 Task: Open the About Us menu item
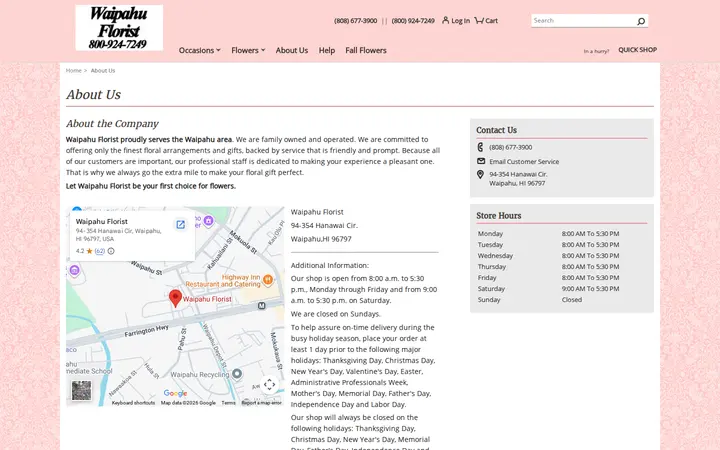tap(292, 51)
